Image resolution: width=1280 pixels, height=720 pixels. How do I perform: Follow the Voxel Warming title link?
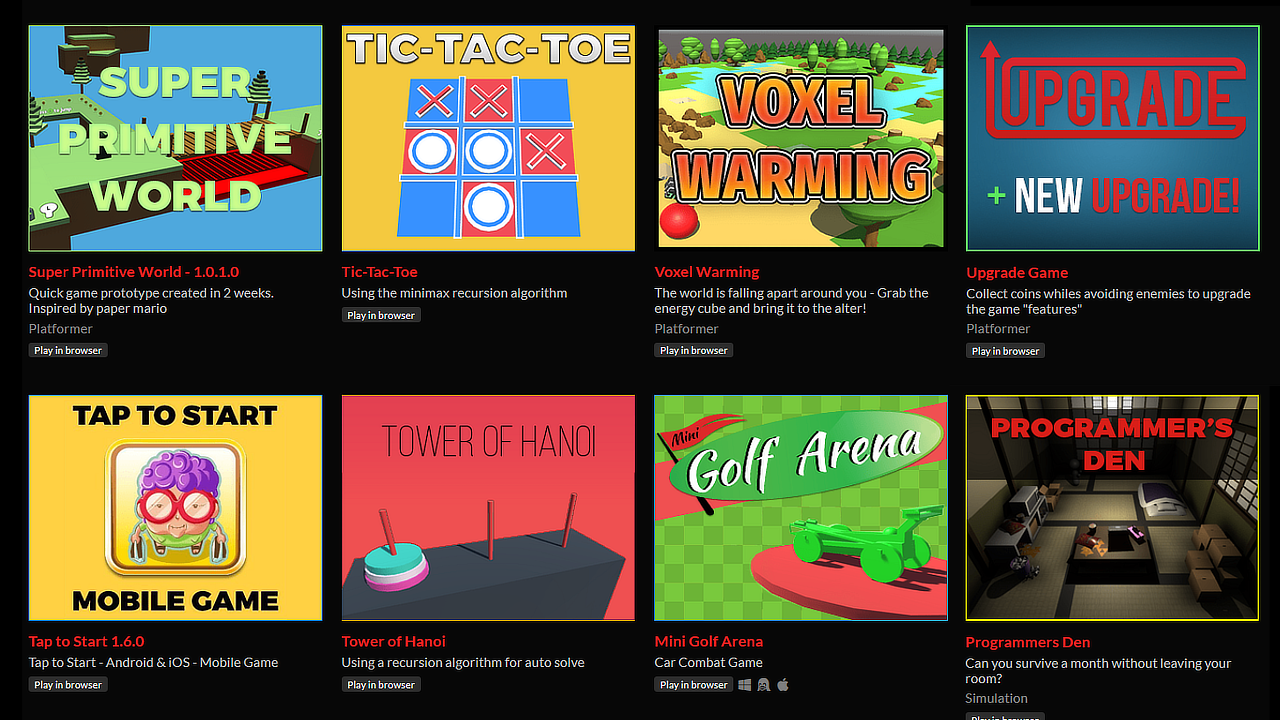click(707, 272)
